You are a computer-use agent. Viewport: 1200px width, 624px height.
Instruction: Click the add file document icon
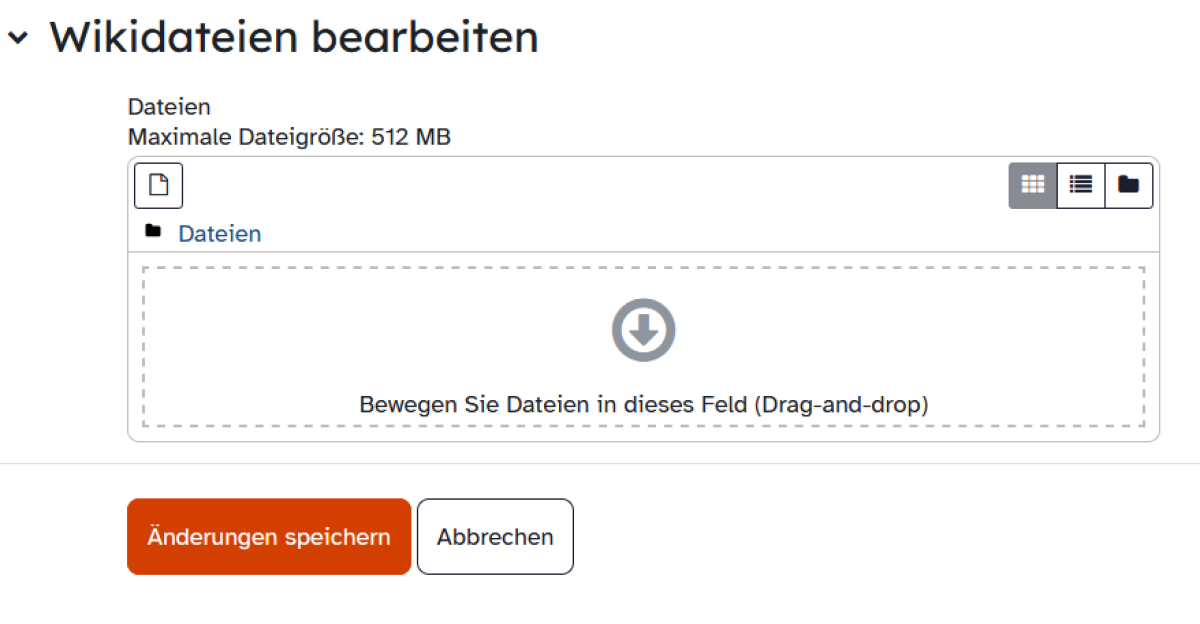(158, 185)
